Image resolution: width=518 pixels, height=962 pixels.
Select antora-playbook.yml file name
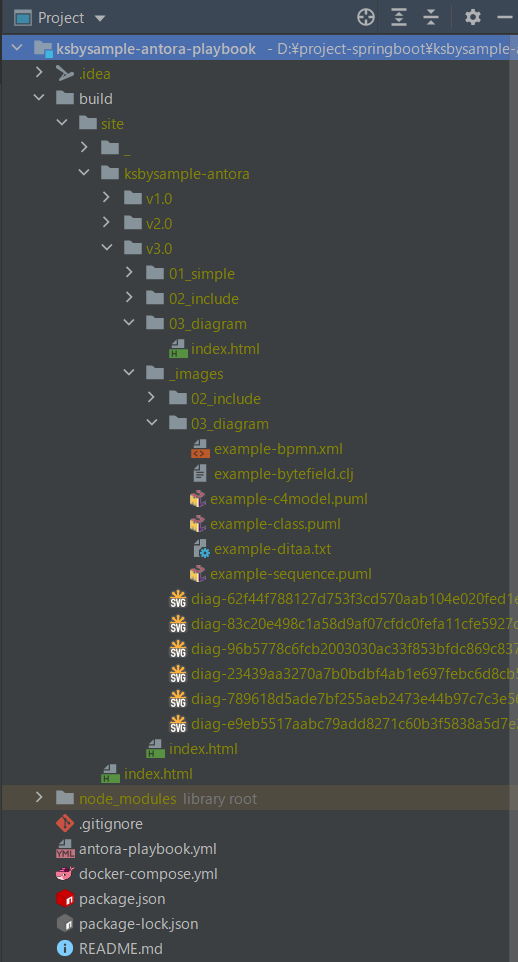click(147, 849)
